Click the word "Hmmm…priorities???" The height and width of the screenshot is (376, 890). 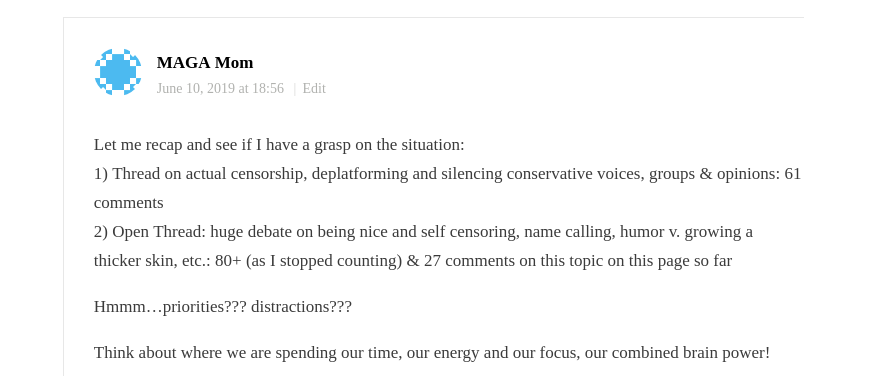click(x=170, y=307)
